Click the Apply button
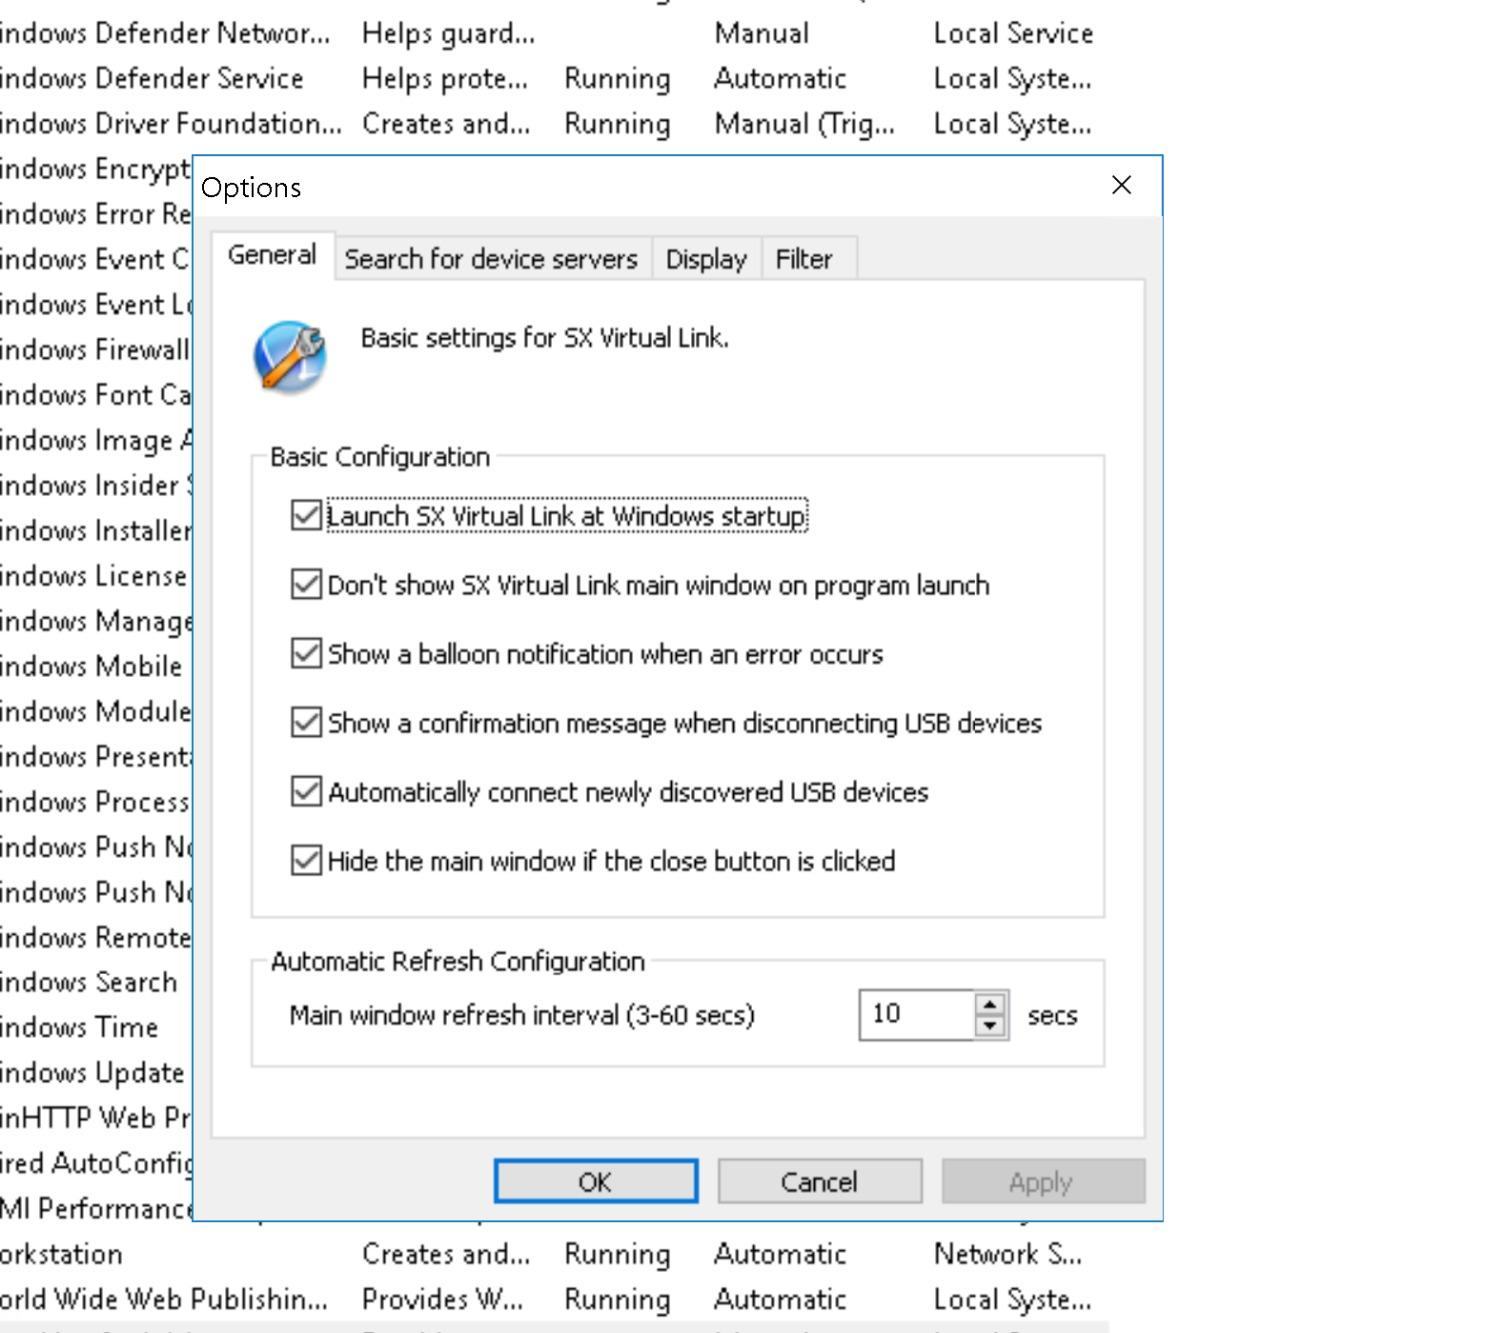 (1042, 1182)
